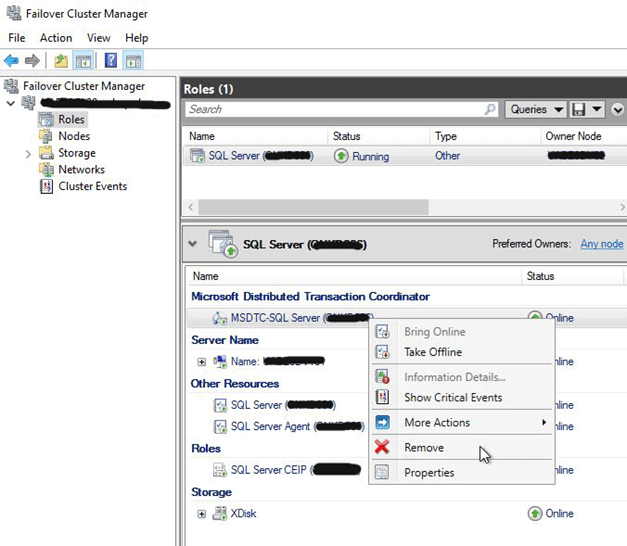The width and height of the screenshot is (627, 546).
Task: Select the XDisk storage row text
Action: point(243,513)
